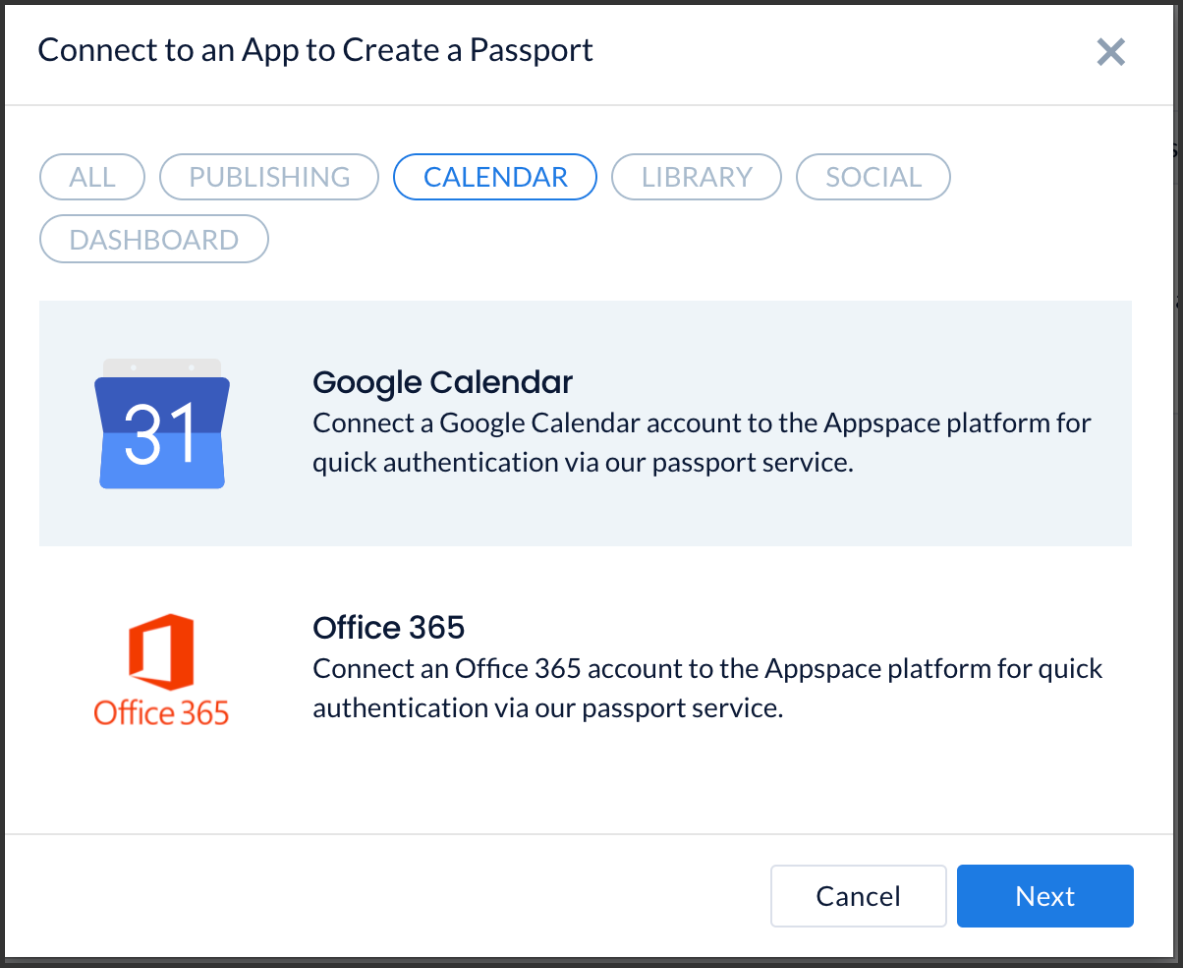Select the Google Calendar title text

[x=443, y=383]
